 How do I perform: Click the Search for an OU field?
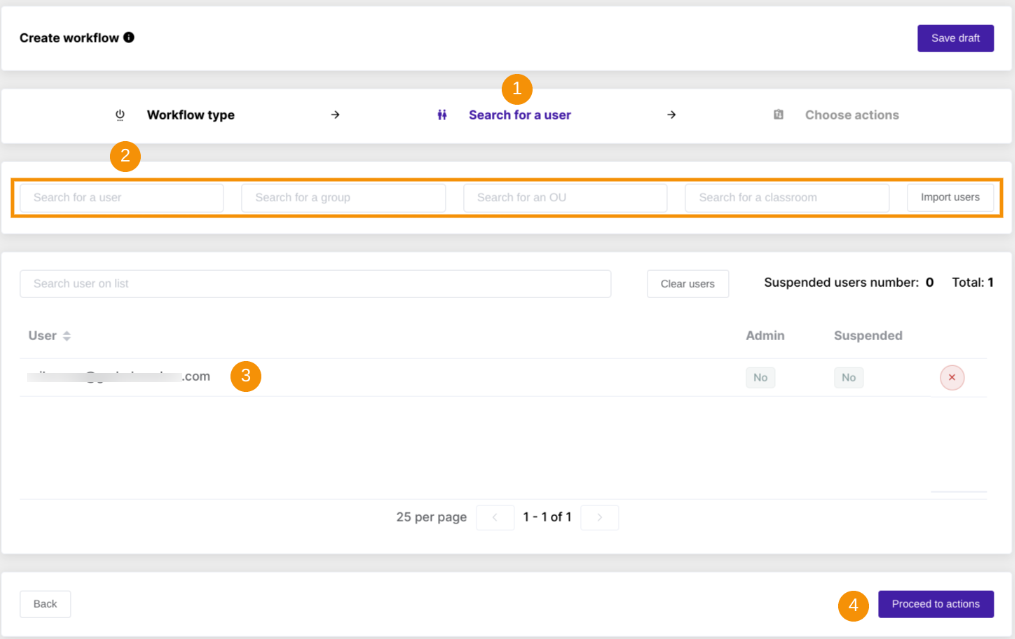[565, 198]
